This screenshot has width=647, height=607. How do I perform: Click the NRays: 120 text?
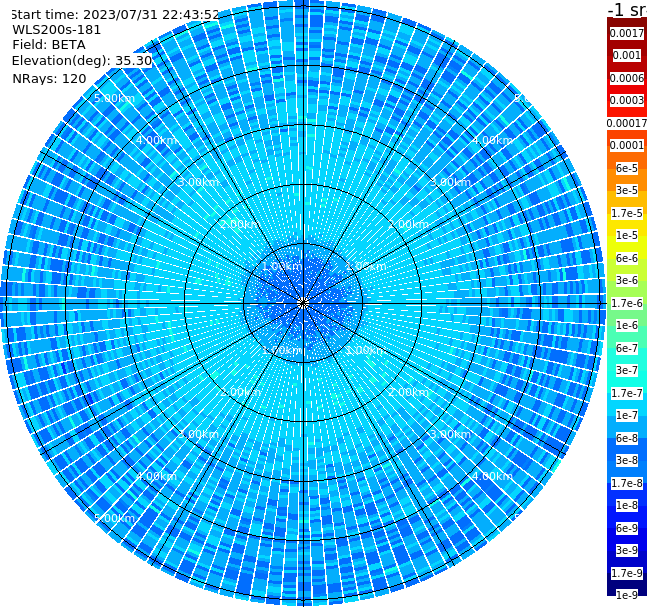pos(49,78)
